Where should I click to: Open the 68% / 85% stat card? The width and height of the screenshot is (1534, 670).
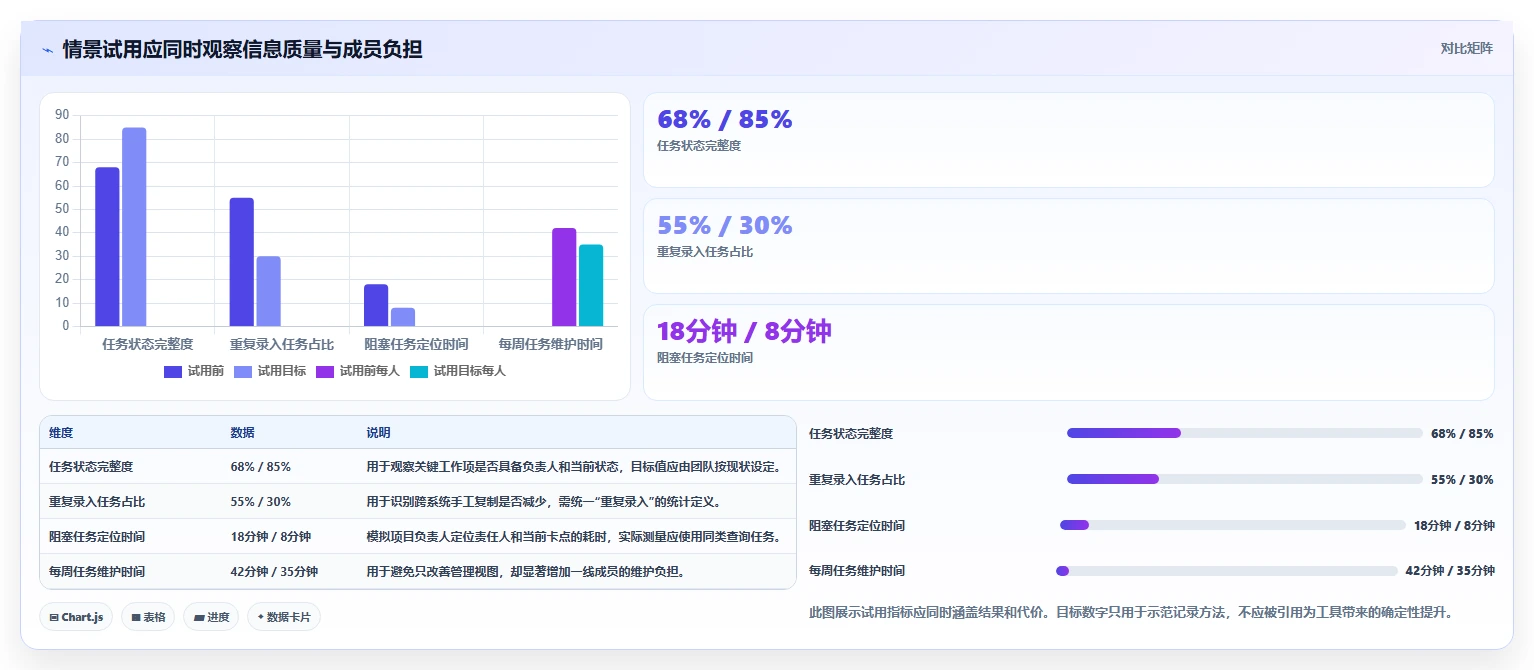1068,140
